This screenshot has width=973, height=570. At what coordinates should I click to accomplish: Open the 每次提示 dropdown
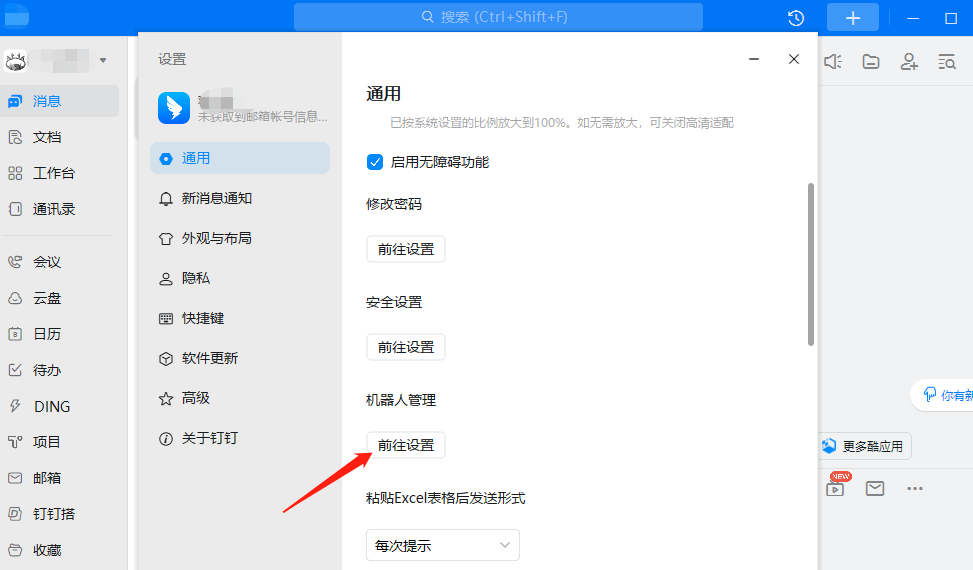point(442,546)
